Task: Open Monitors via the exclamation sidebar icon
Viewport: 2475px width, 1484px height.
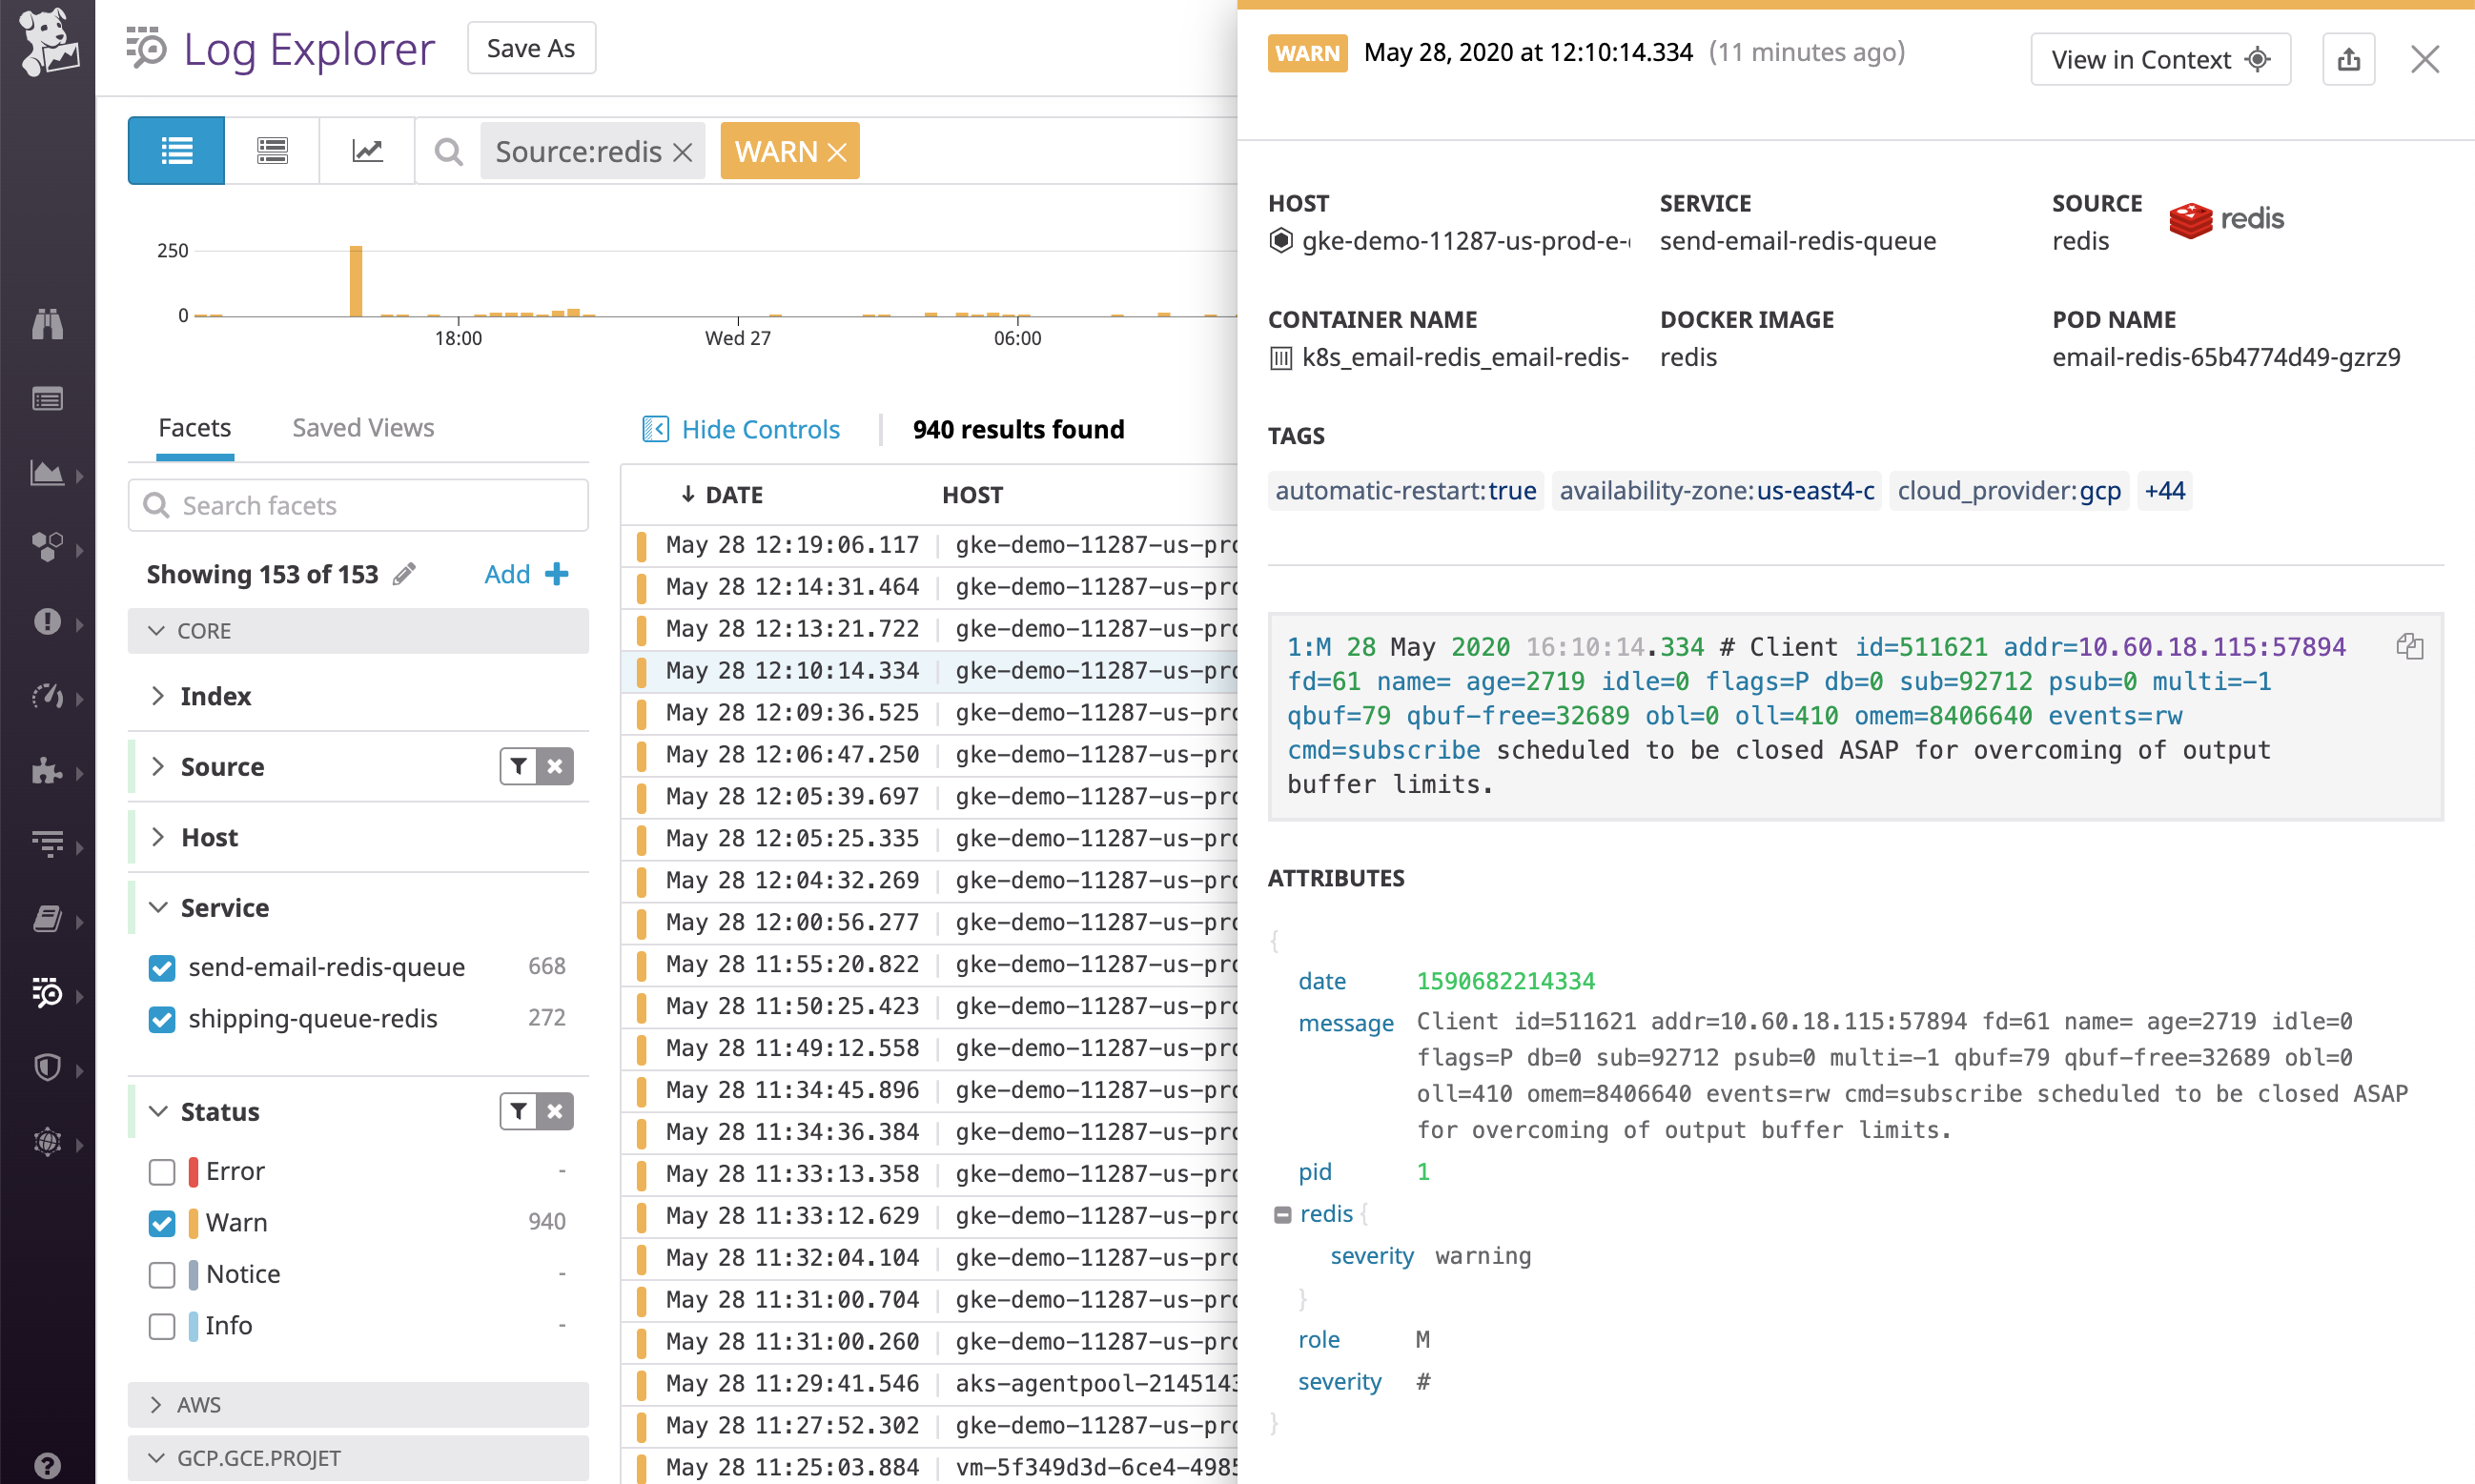Action: coord(47,623)
